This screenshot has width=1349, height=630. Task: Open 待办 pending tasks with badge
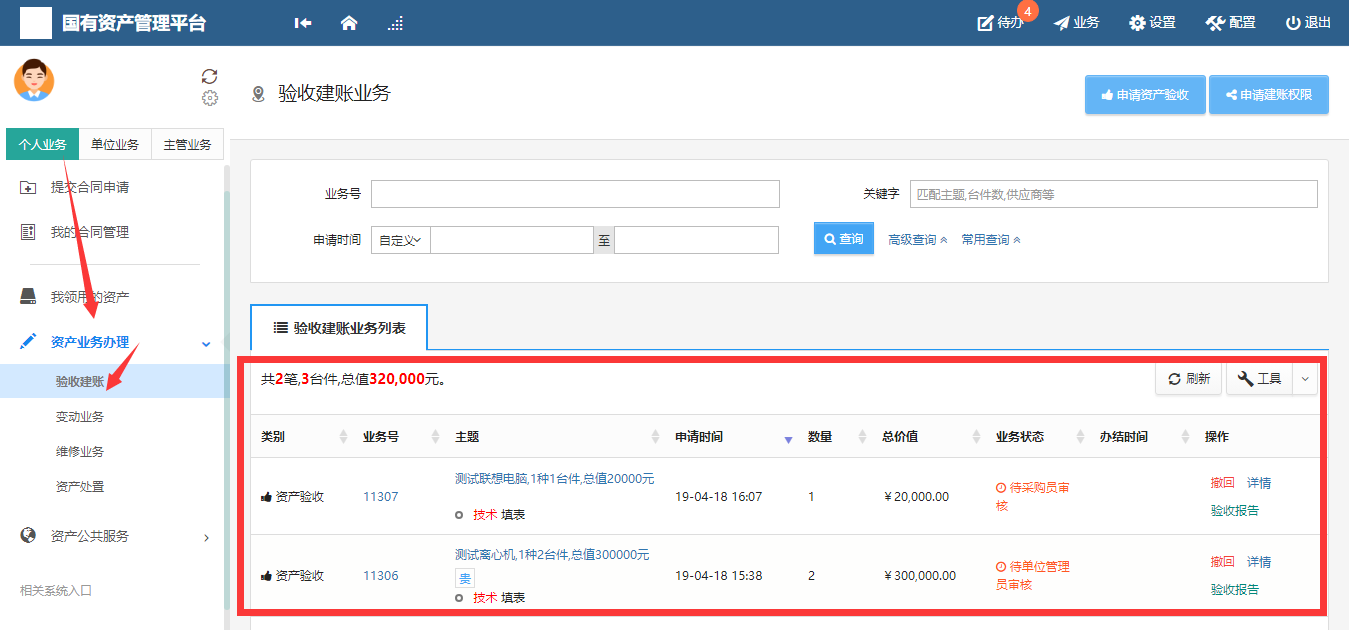[x=1001, y=23]
